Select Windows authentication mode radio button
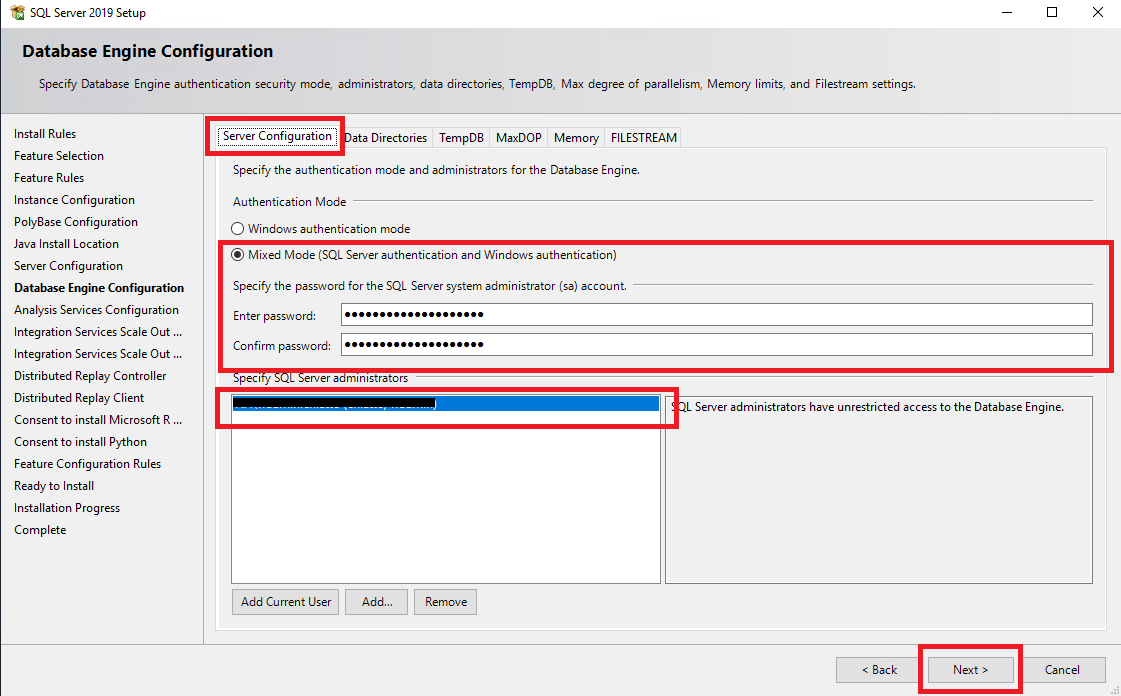The width and height of the screenshot is (1121, 696). point(237,229)
